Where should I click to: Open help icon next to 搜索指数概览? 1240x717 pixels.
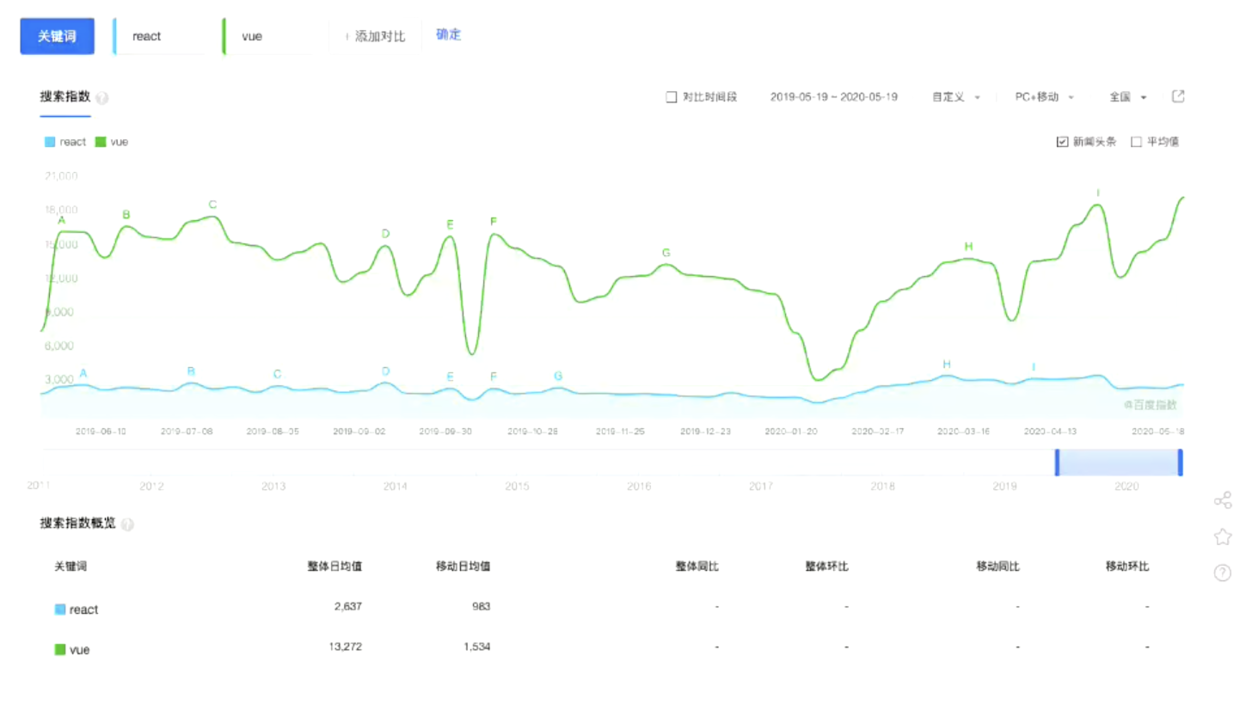[127, 525]
